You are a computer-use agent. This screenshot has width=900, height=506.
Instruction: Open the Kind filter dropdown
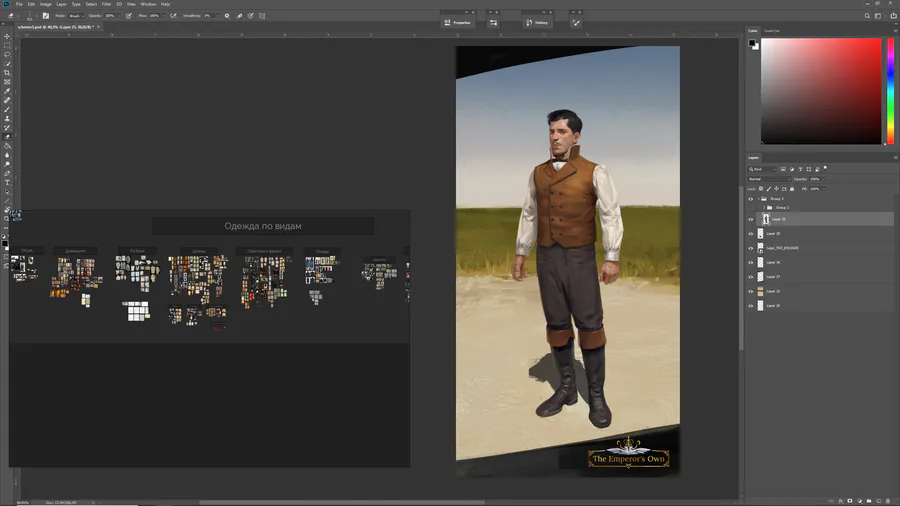(x=762, y=169)
